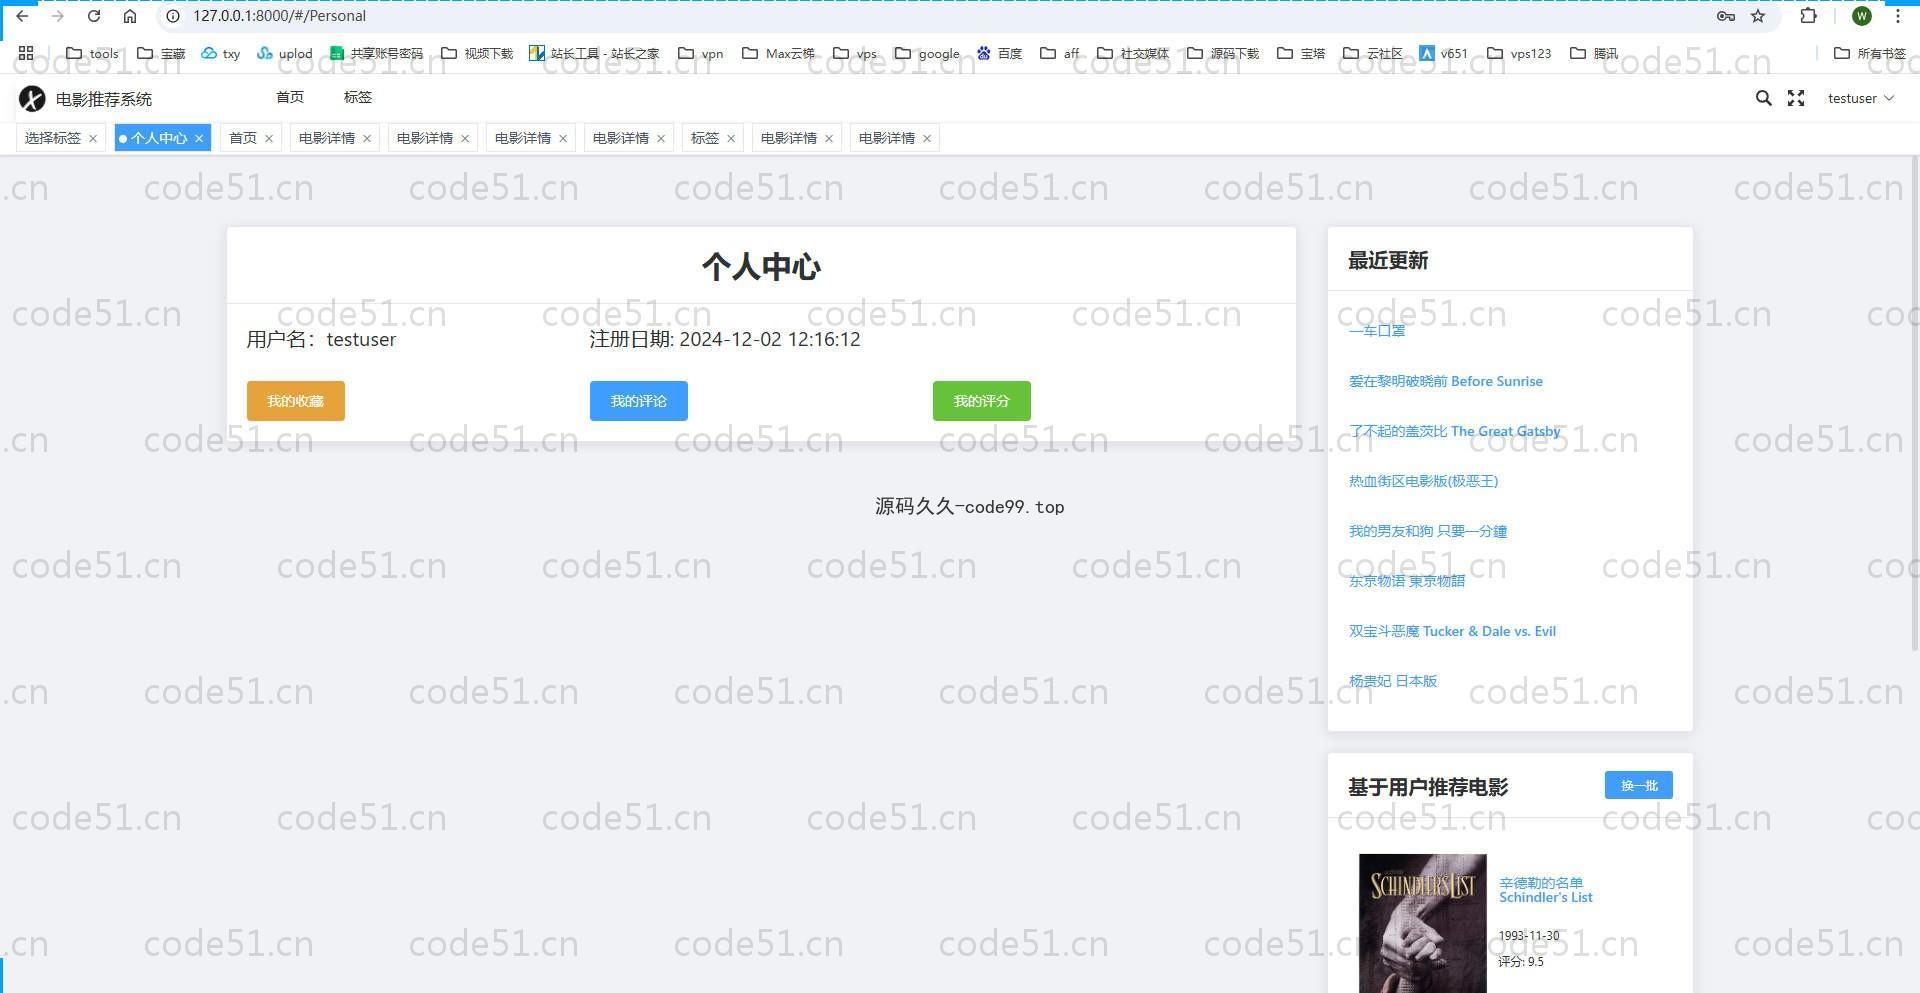The width and height of the screenshot is (1920, 993).
Task: Click the 注册日期 2024-12-02 text
Action: click(x=725, y=339)
